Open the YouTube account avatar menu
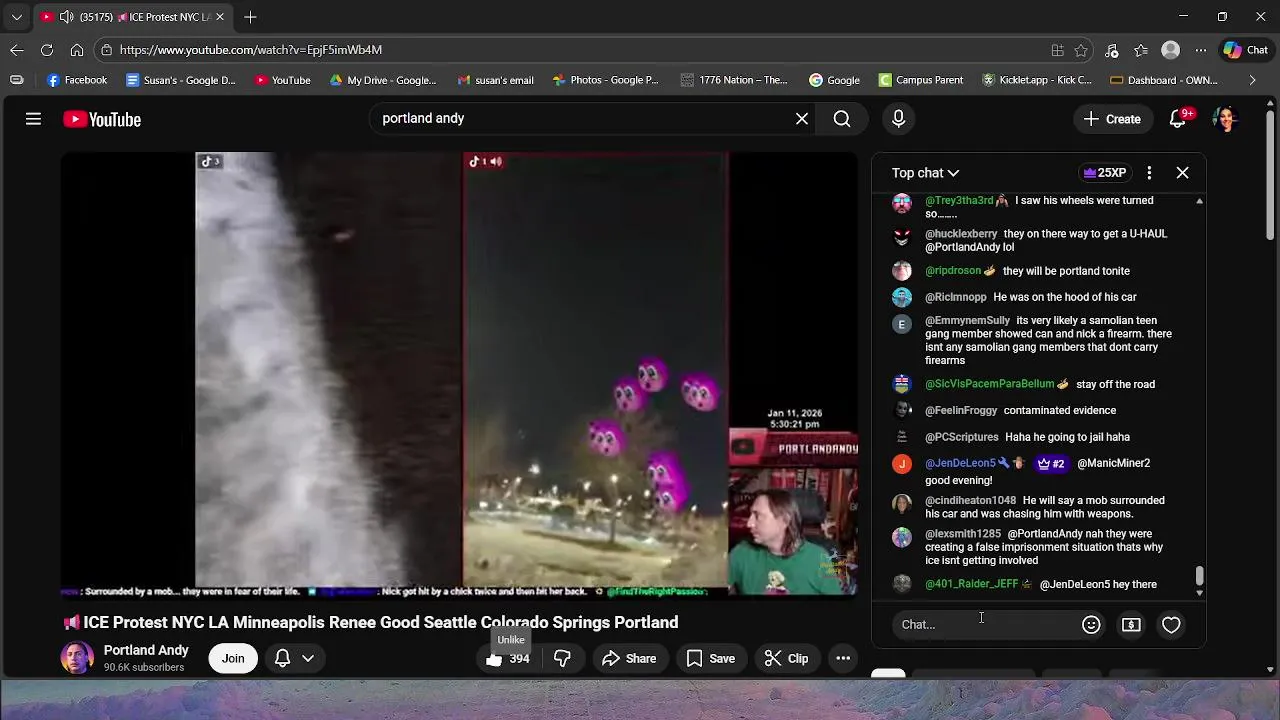The image size is (1280, 720). pos(1225,119)
